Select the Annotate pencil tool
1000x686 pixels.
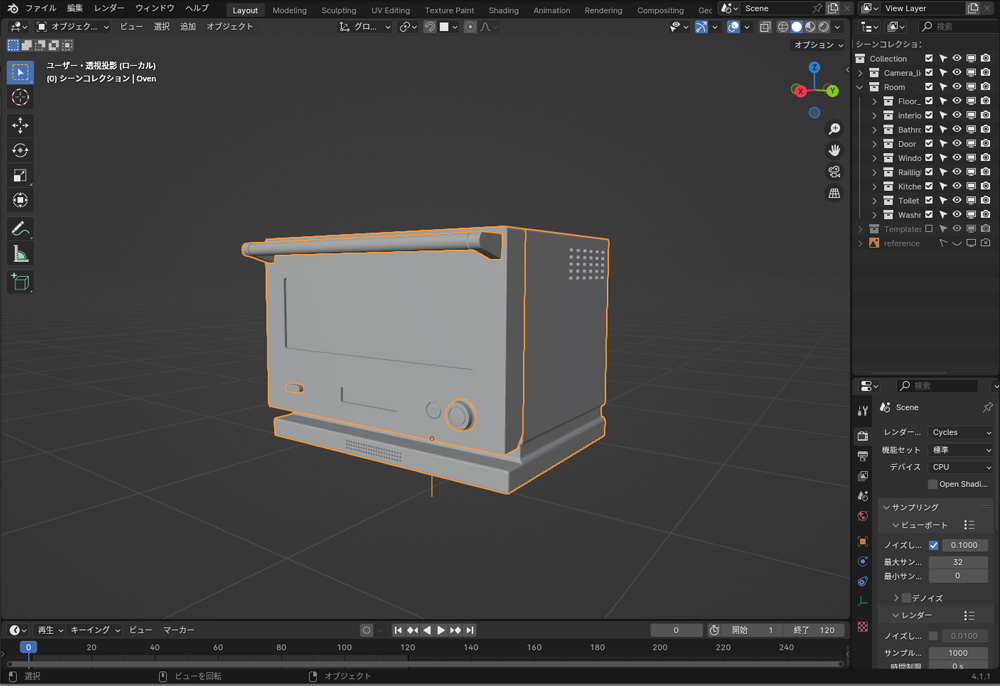click(20, 229)
